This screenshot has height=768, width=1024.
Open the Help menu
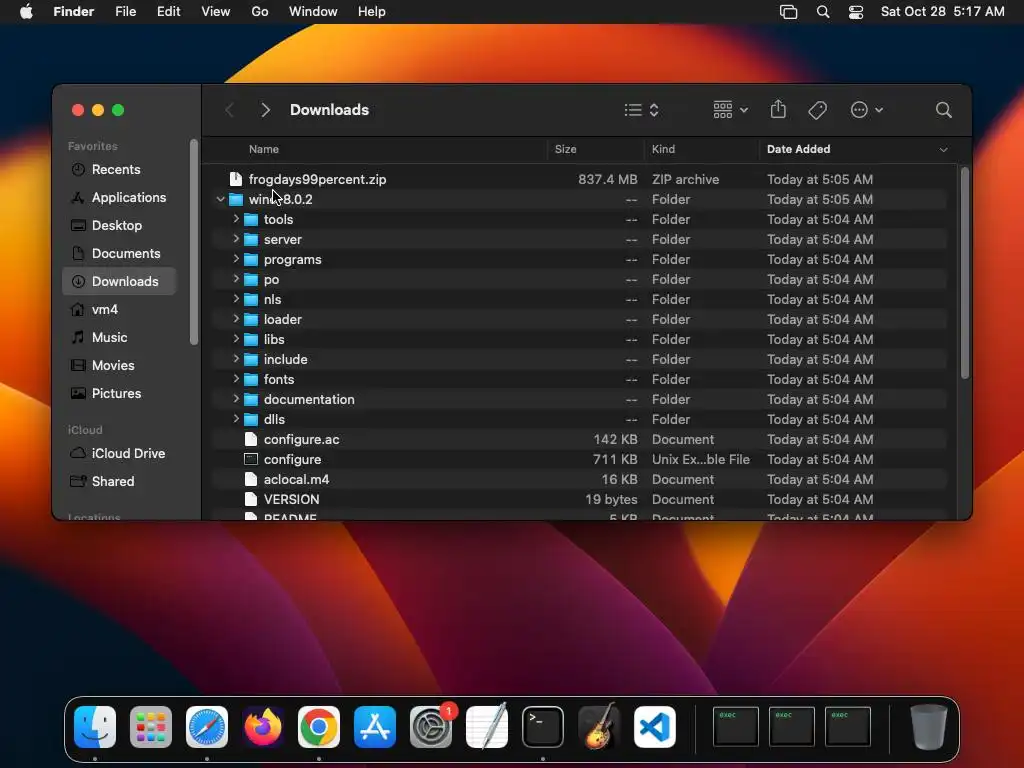click(x=372, y=12)
